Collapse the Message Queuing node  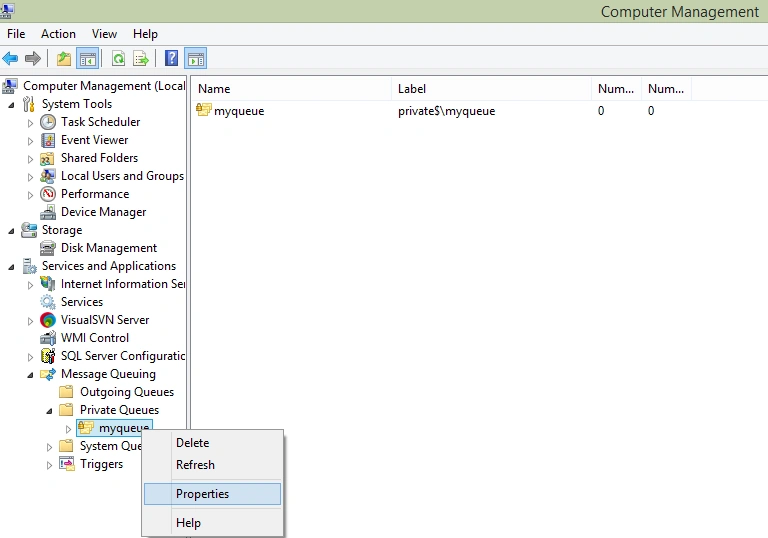tap(30, 375)
